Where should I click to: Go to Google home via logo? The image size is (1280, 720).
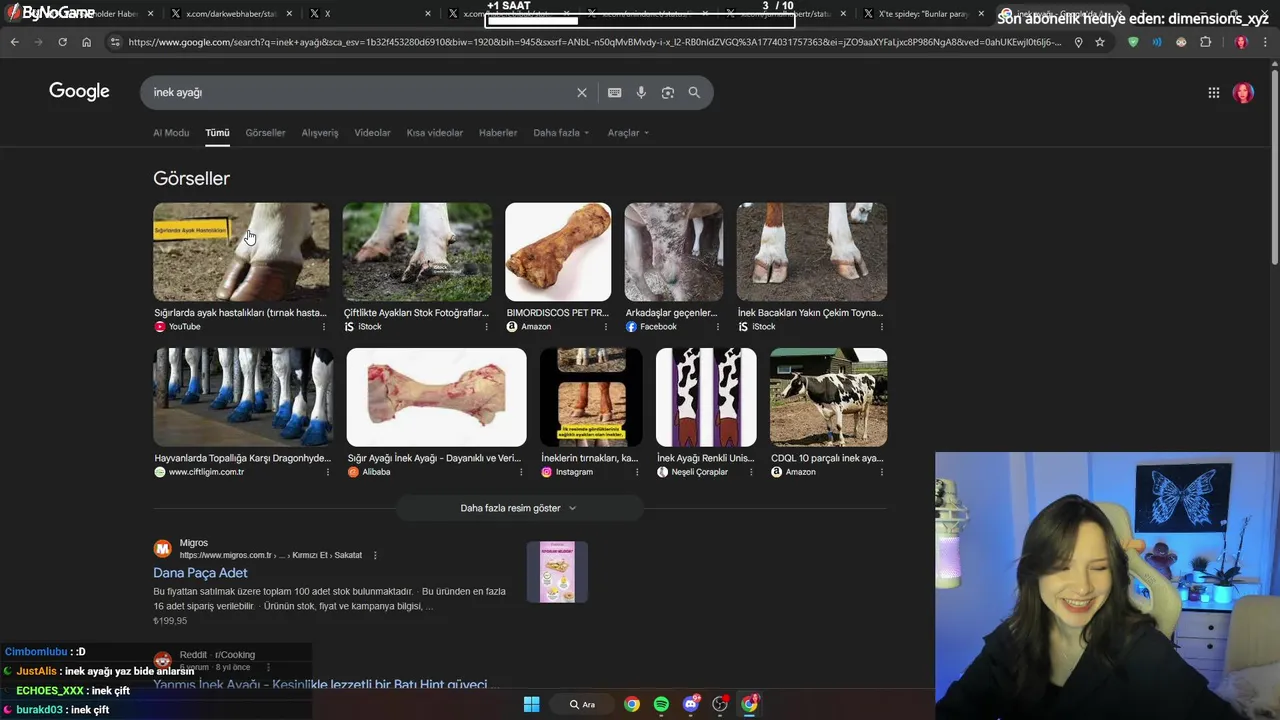79,92
